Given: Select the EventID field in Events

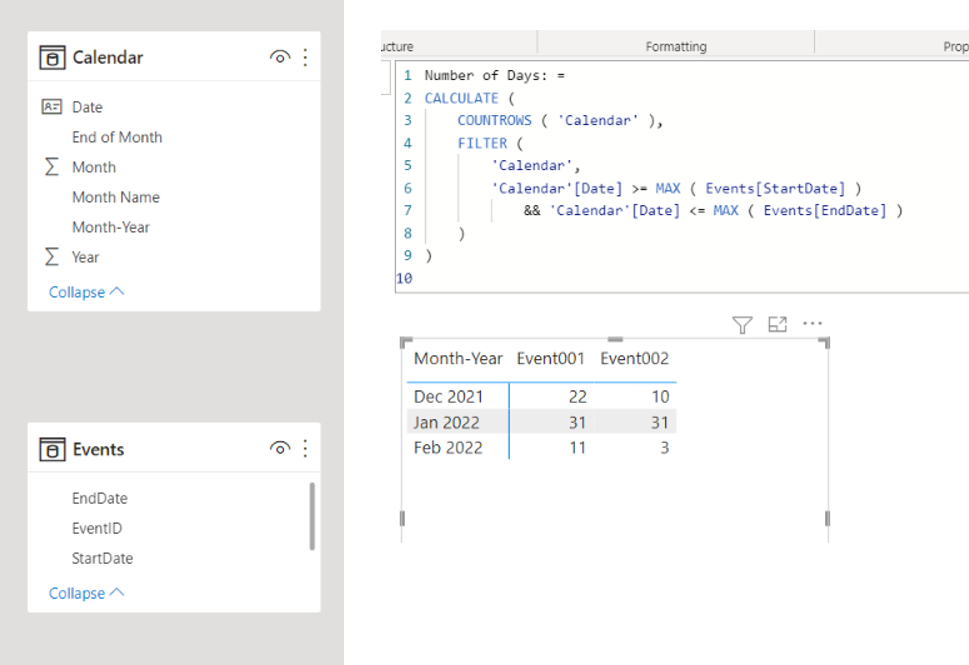Looking at the screenshot, I should coord(97,528).
